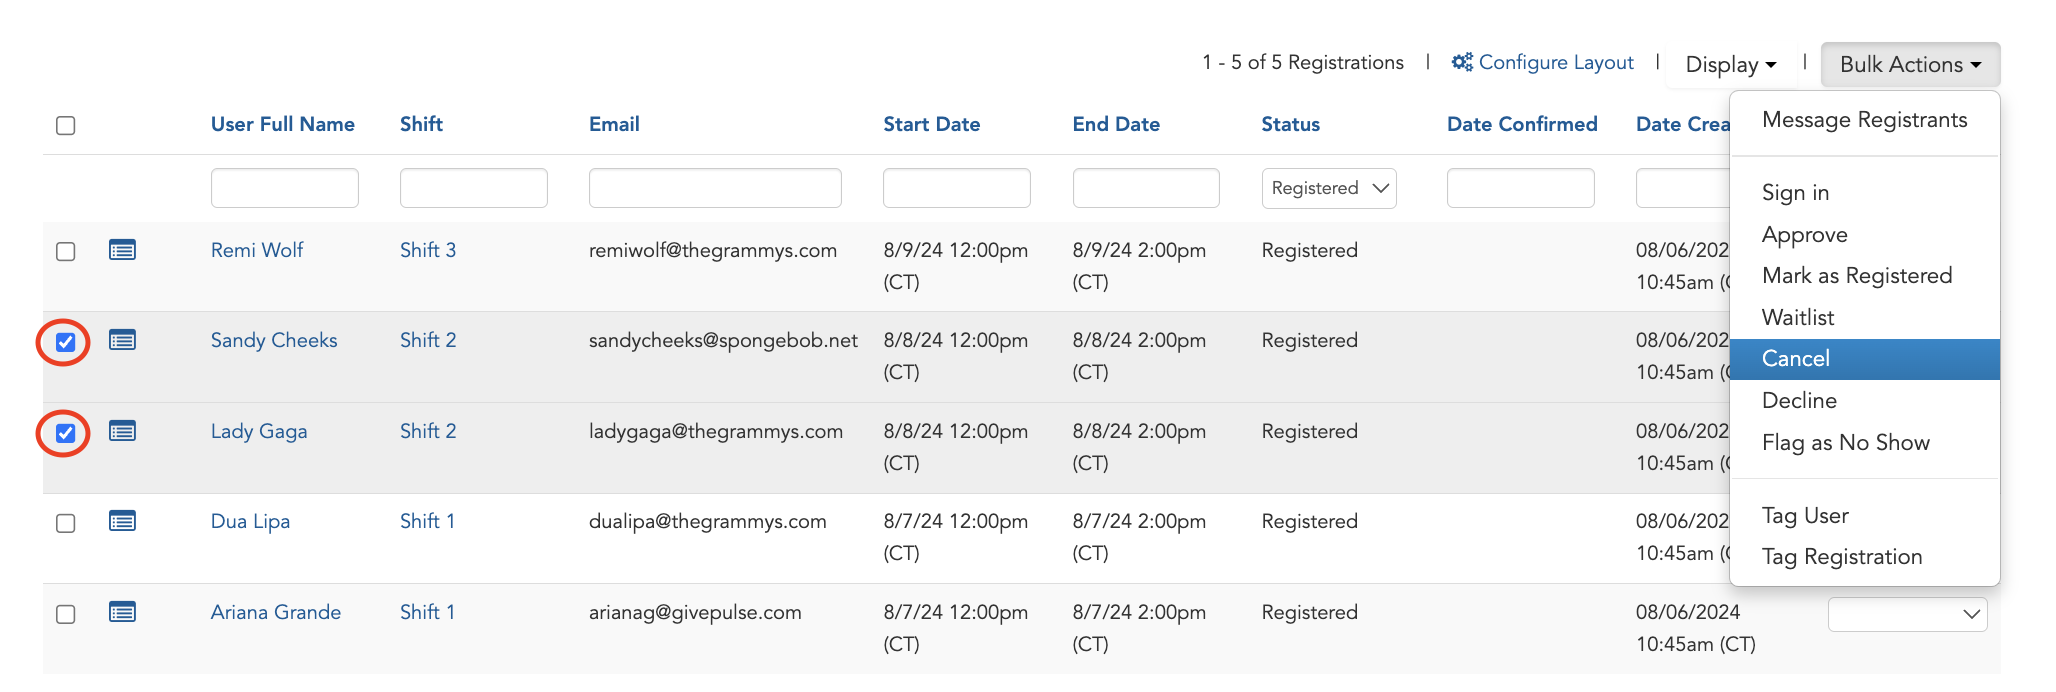Open Shift 1 link in Ariana Grande row
2056x692 pixels.
[427, 612]
